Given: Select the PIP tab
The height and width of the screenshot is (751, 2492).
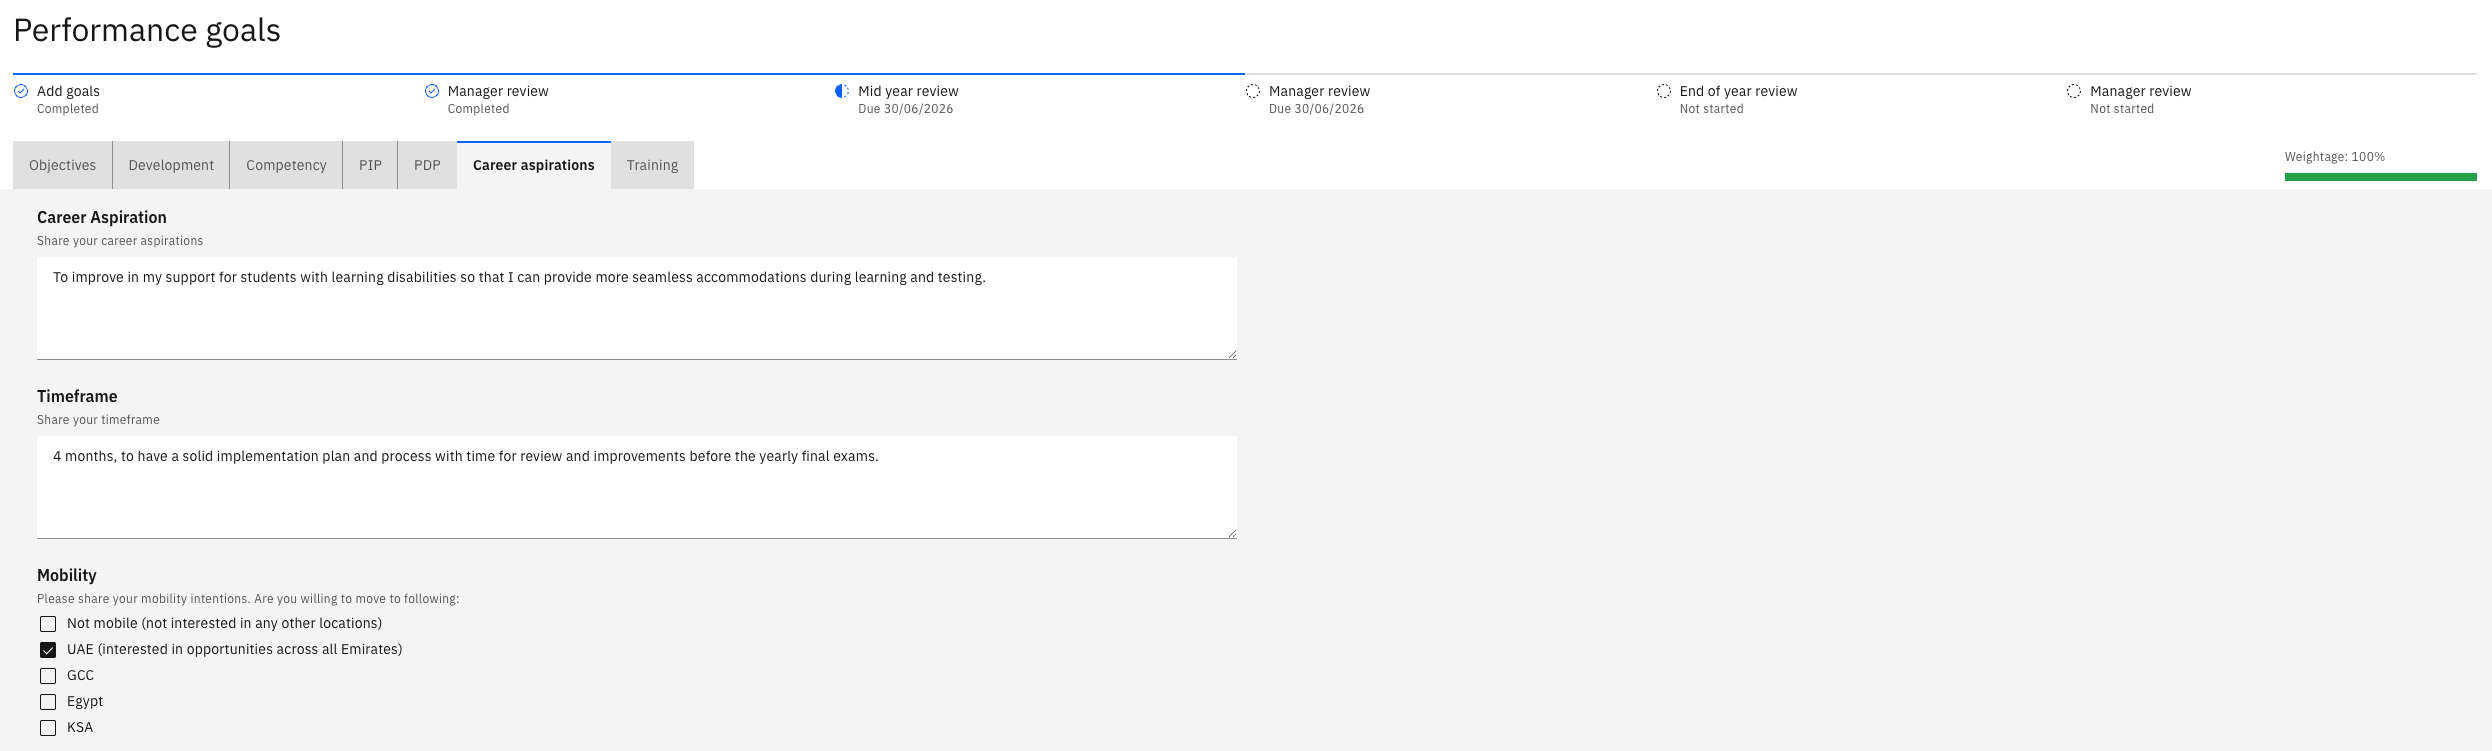Looking at the screenshot, I should tap(370, 165).
